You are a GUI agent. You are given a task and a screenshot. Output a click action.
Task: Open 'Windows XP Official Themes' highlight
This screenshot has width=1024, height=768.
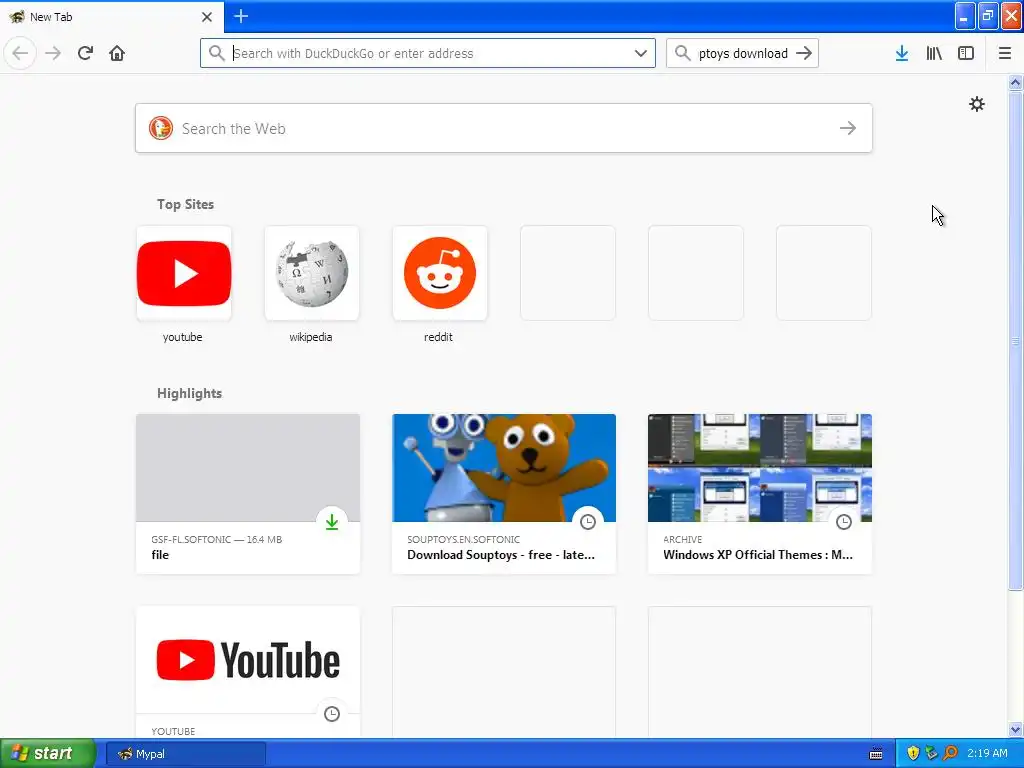(760, 494)
